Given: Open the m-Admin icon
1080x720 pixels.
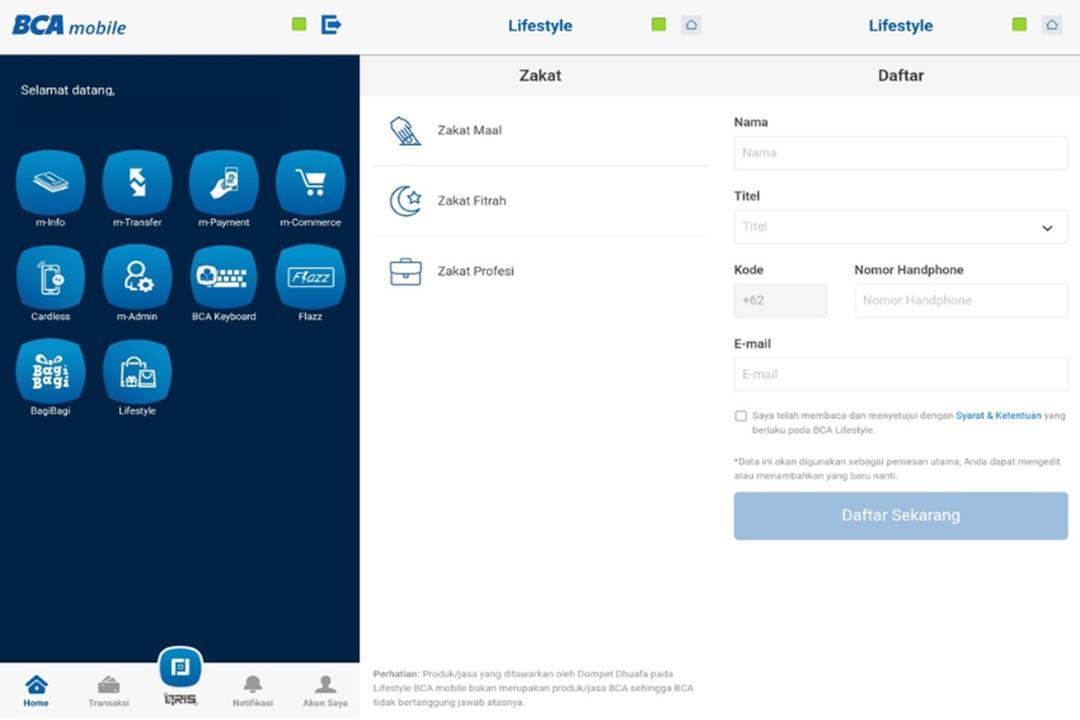Looking at the screenshot, I should point(137,277).
